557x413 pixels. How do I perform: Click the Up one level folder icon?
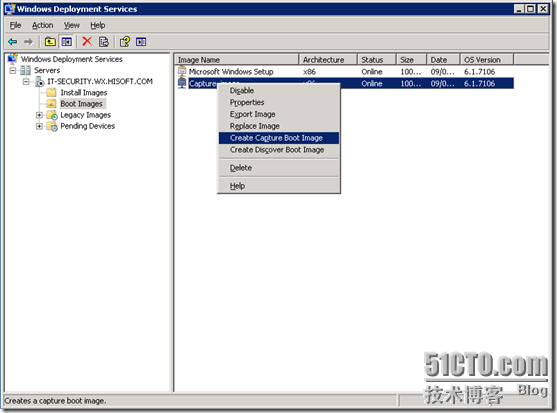point(50,42)
